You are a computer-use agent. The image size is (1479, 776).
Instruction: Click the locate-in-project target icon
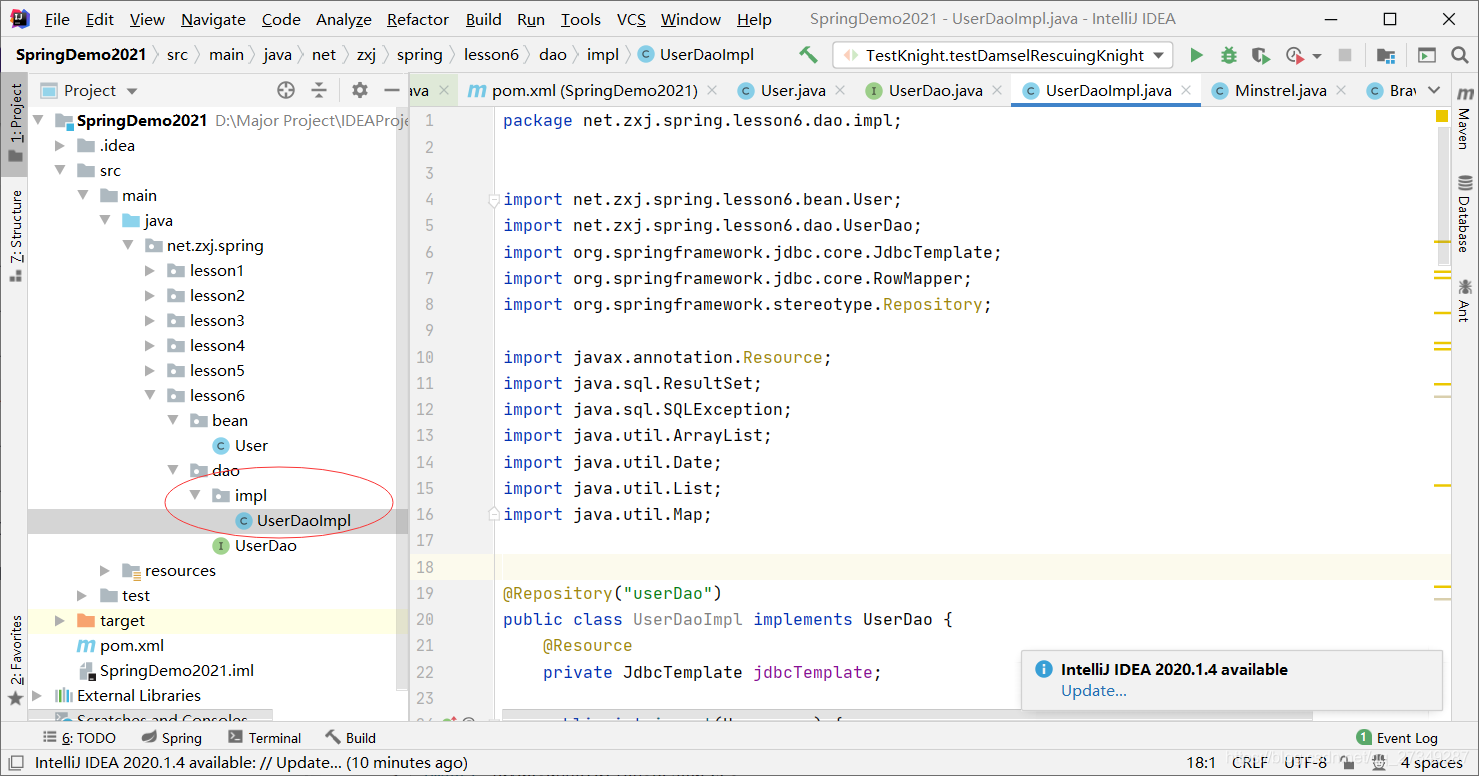pyautogui.click(x=286, y=90)
